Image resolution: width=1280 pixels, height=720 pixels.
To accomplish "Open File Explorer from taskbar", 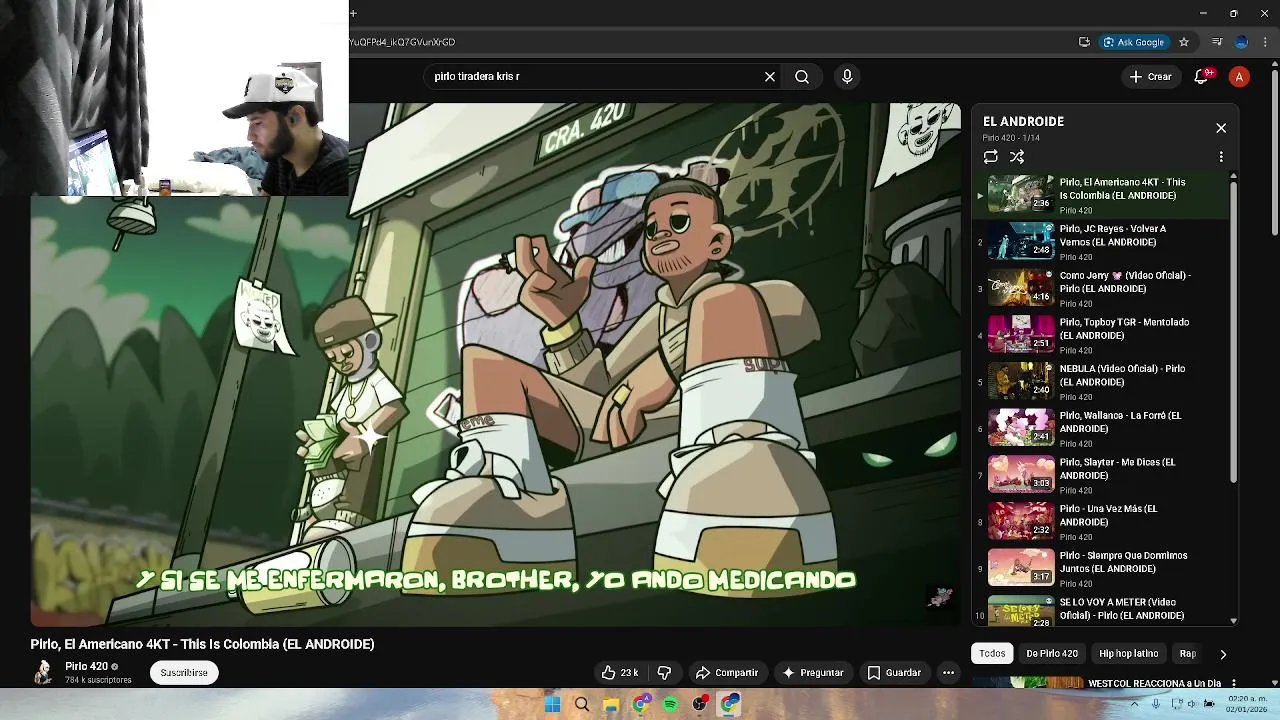I will (x=611, y=704).
